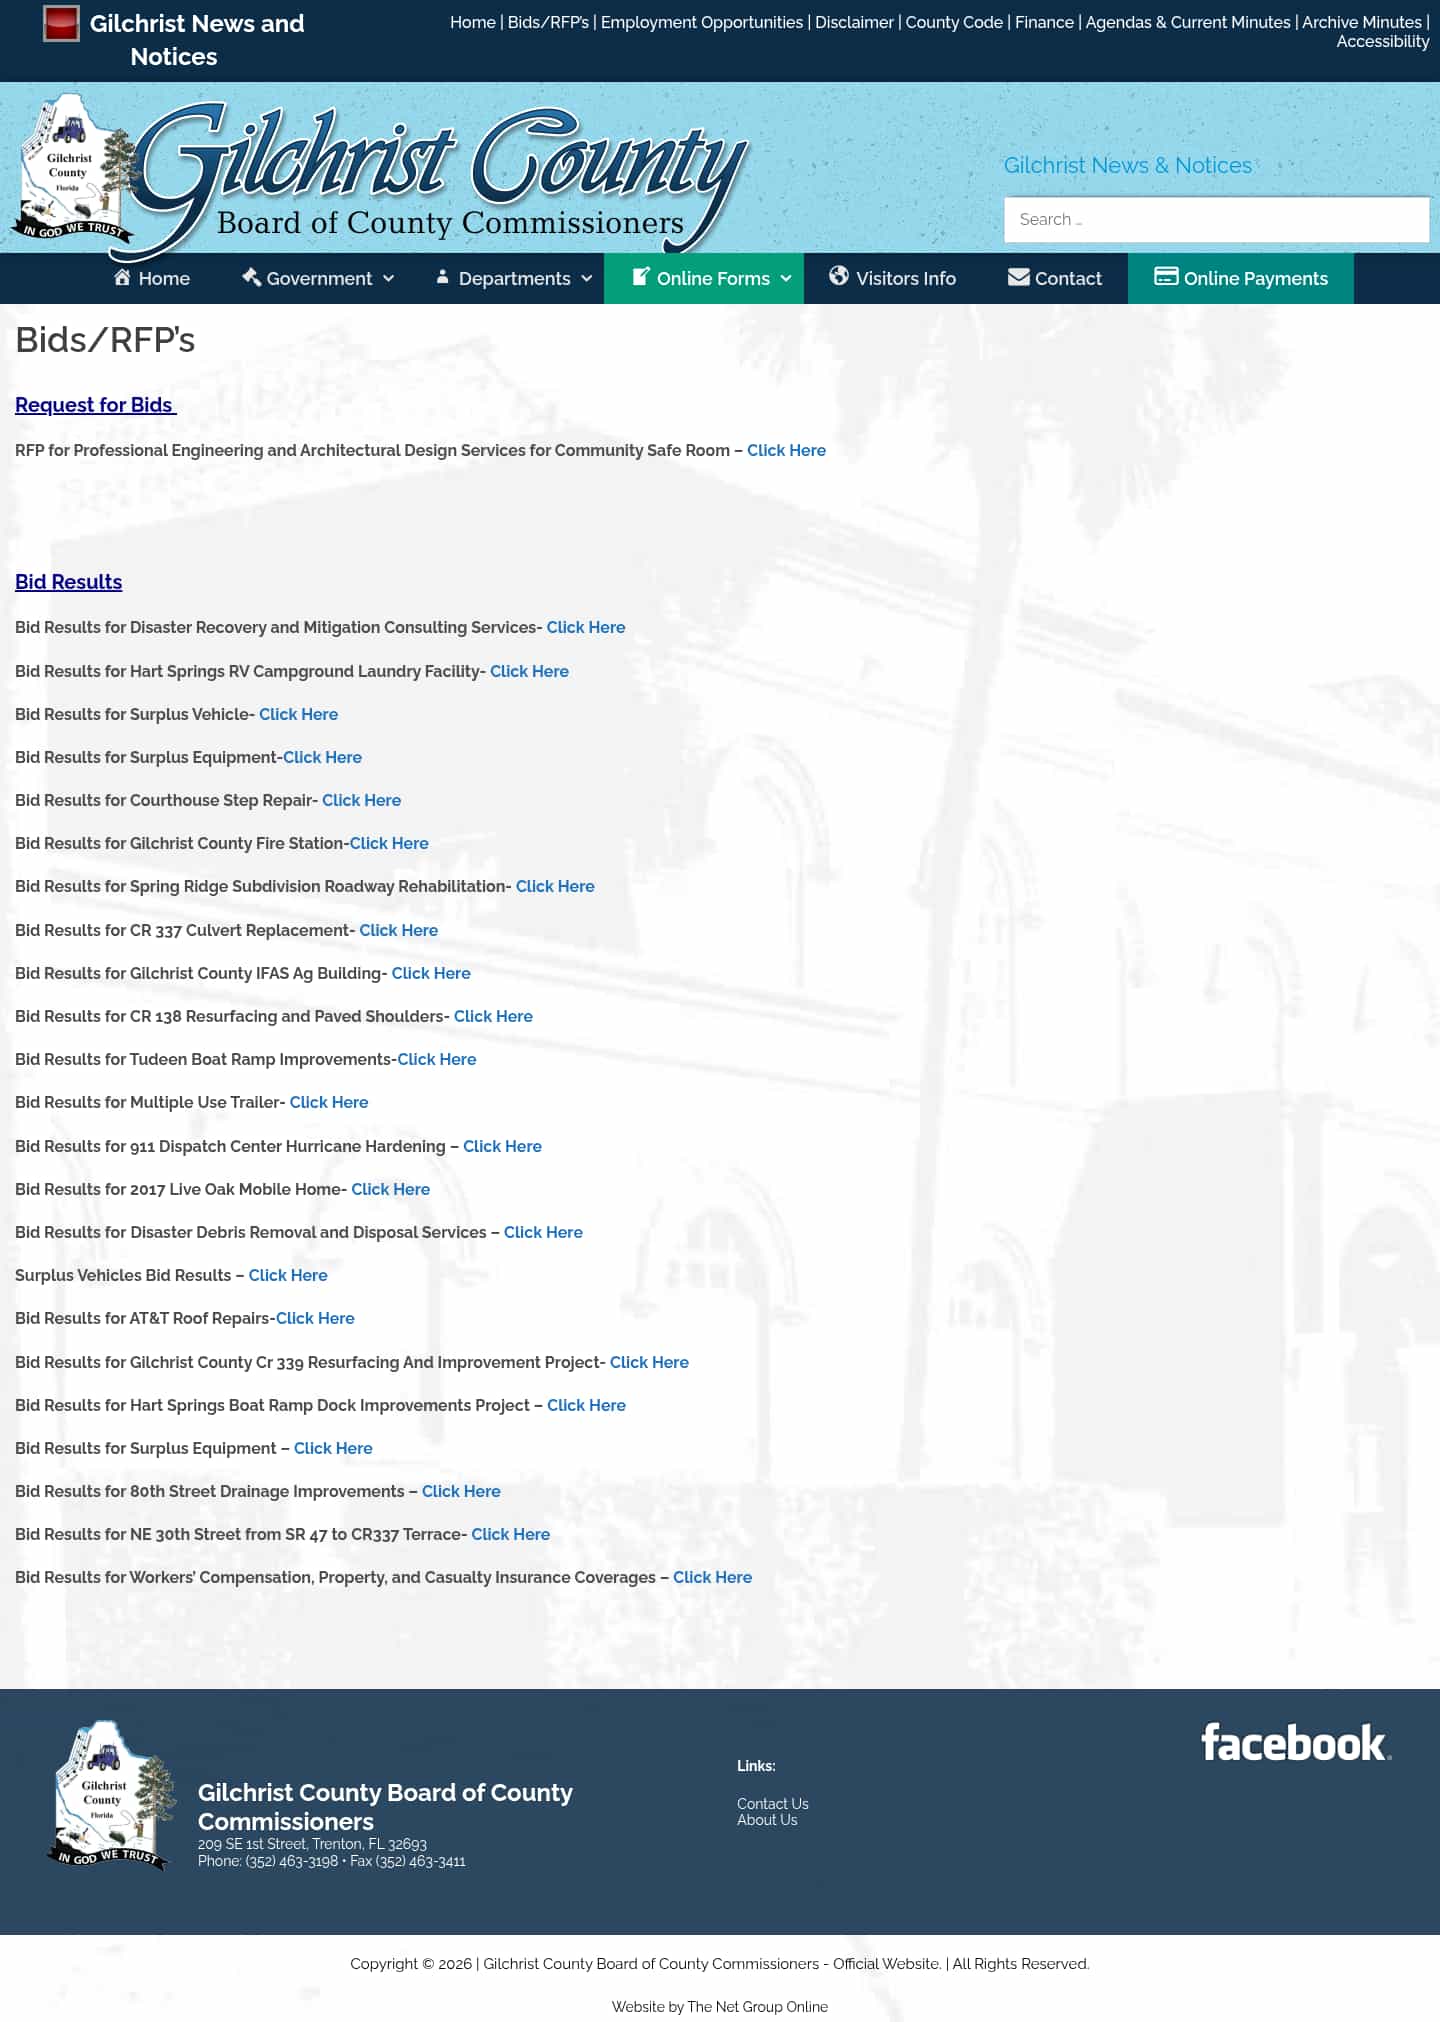
Task: Click Here for Workers' Compensation Insurance Coverages
Action: click(x=712, y=1577)
